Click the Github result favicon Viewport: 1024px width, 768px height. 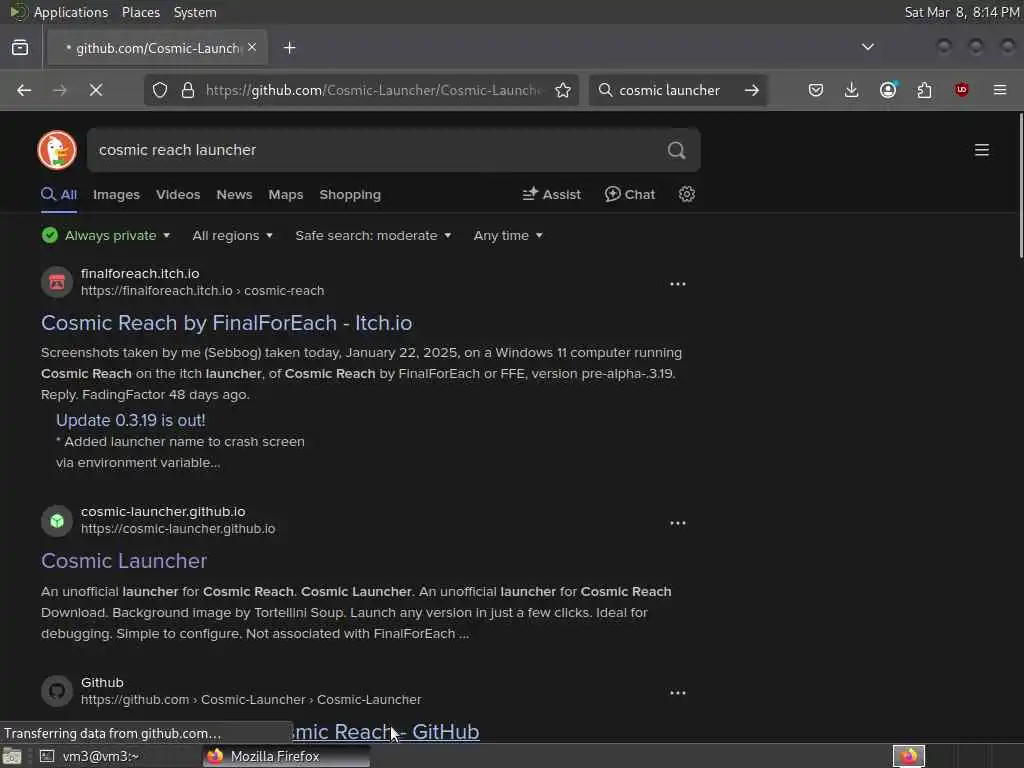tap(57, 691)
